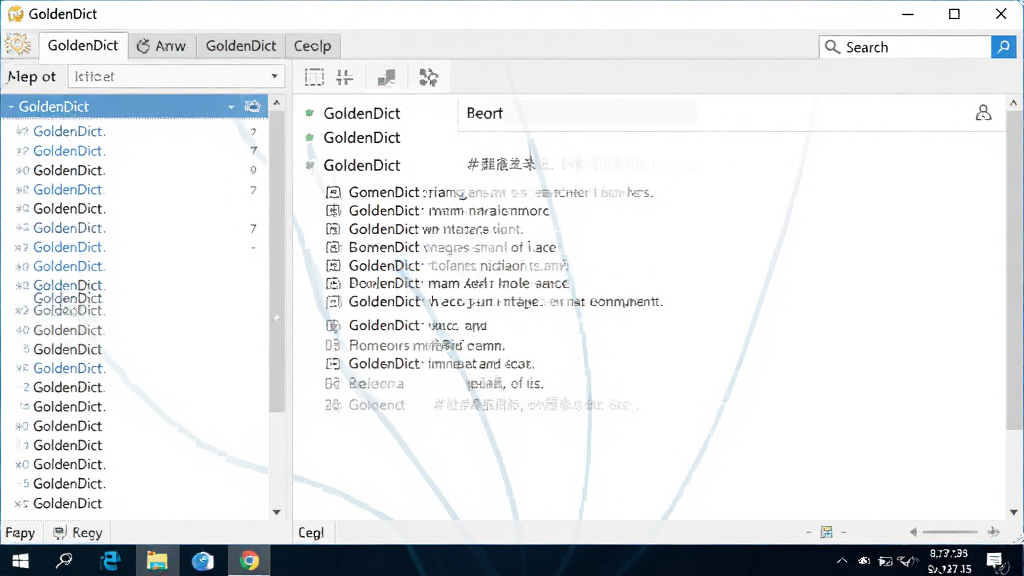Click icon beside 'Romeors' entry
This screenshot has height=576, width=1024.
pos(333,345)
